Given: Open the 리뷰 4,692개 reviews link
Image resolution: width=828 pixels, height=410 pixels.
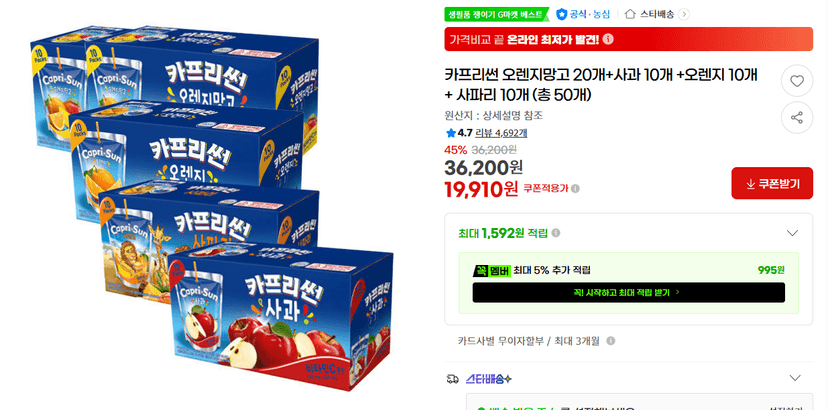Looking at the screenshot, I should coord(501,133).
